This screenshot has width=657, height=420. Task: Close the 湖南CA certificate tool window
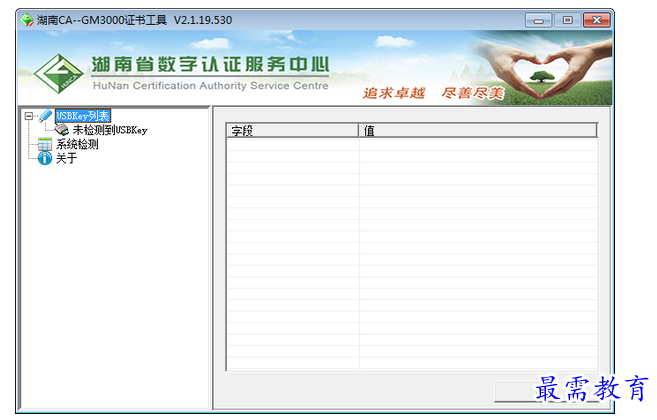point(597,20)
